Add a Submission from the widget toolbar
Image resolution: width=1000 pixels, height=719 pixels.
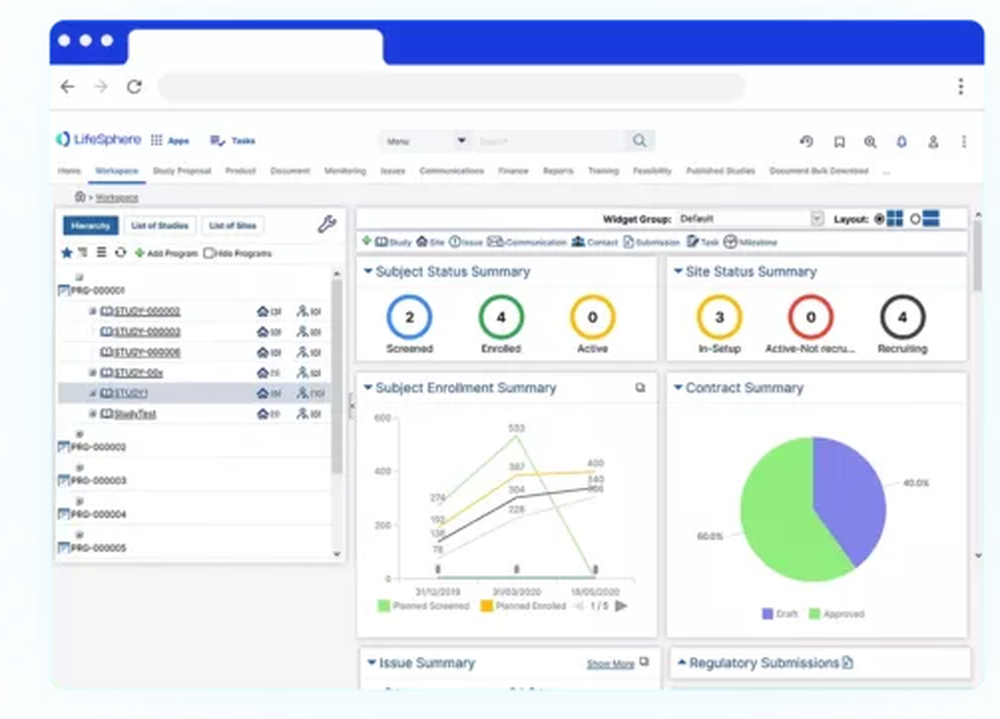651,242
